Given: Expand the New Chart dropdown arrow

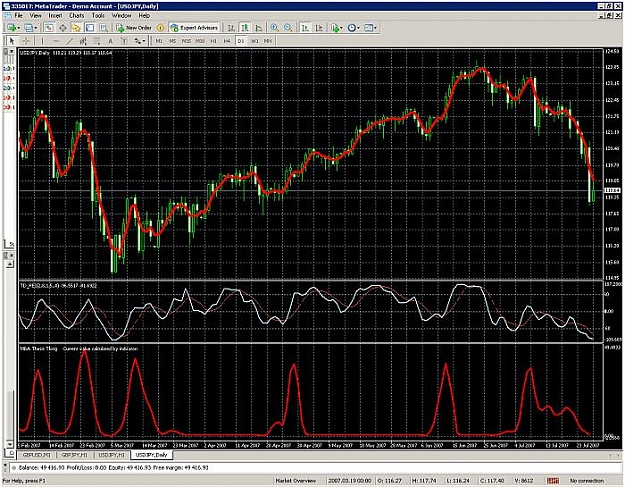Looking at the screenshot, I should tap(18, 28).
